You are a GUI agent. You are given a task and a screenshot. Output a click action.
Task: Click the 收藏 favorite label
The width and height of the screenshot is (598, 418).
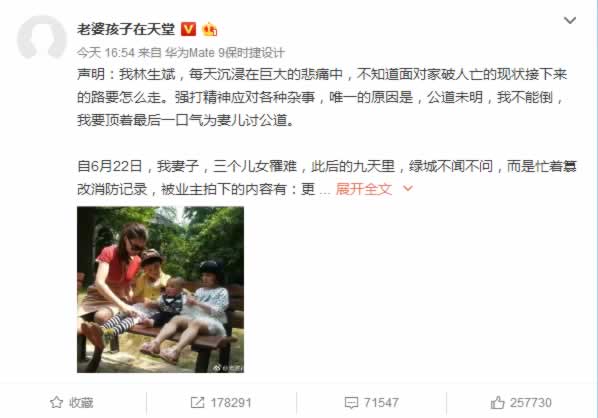tap(81, 403)
